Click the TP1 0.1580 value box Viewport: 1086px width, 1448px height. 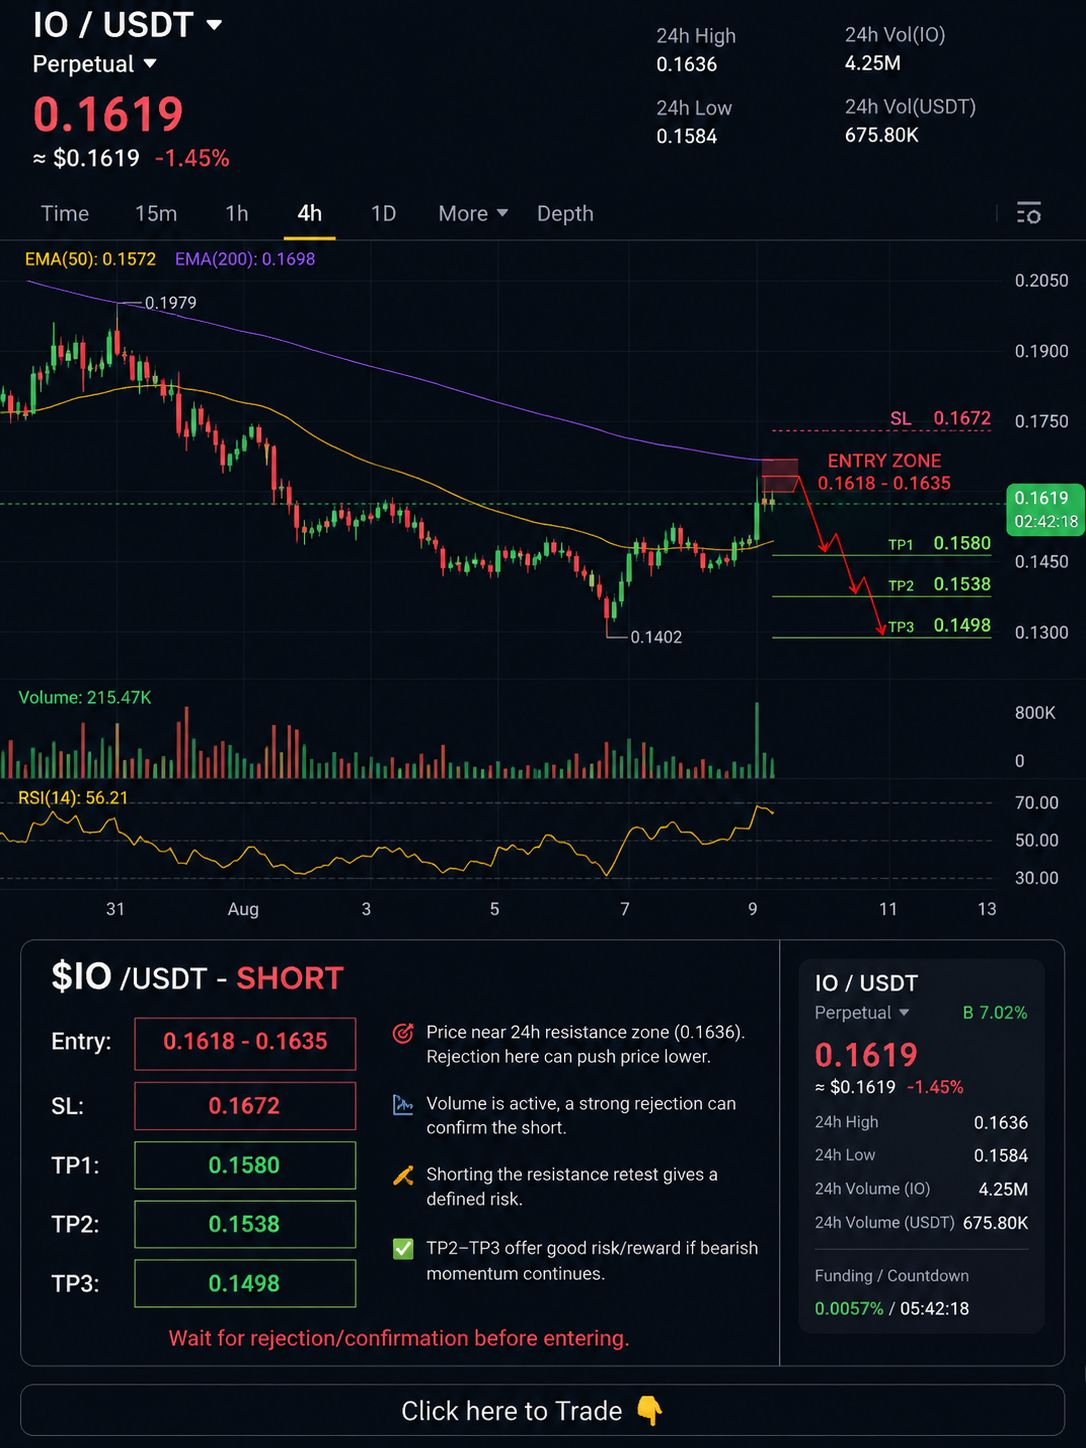point(245,1165)
